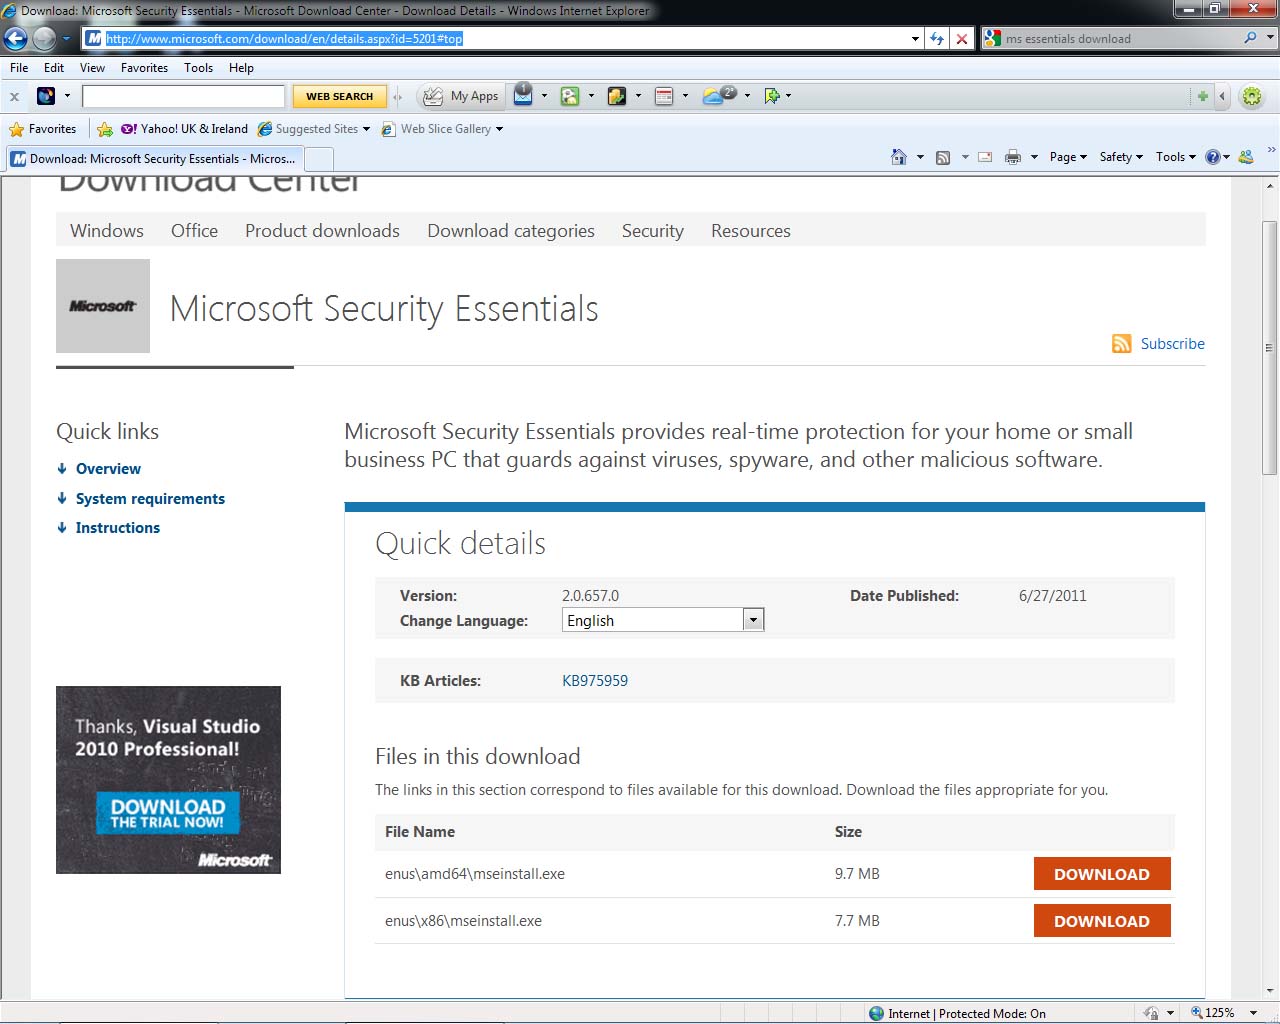Click the green photo toolbar icon
This screenshot has width=1280, height=1024.
[x=570, y=96]
